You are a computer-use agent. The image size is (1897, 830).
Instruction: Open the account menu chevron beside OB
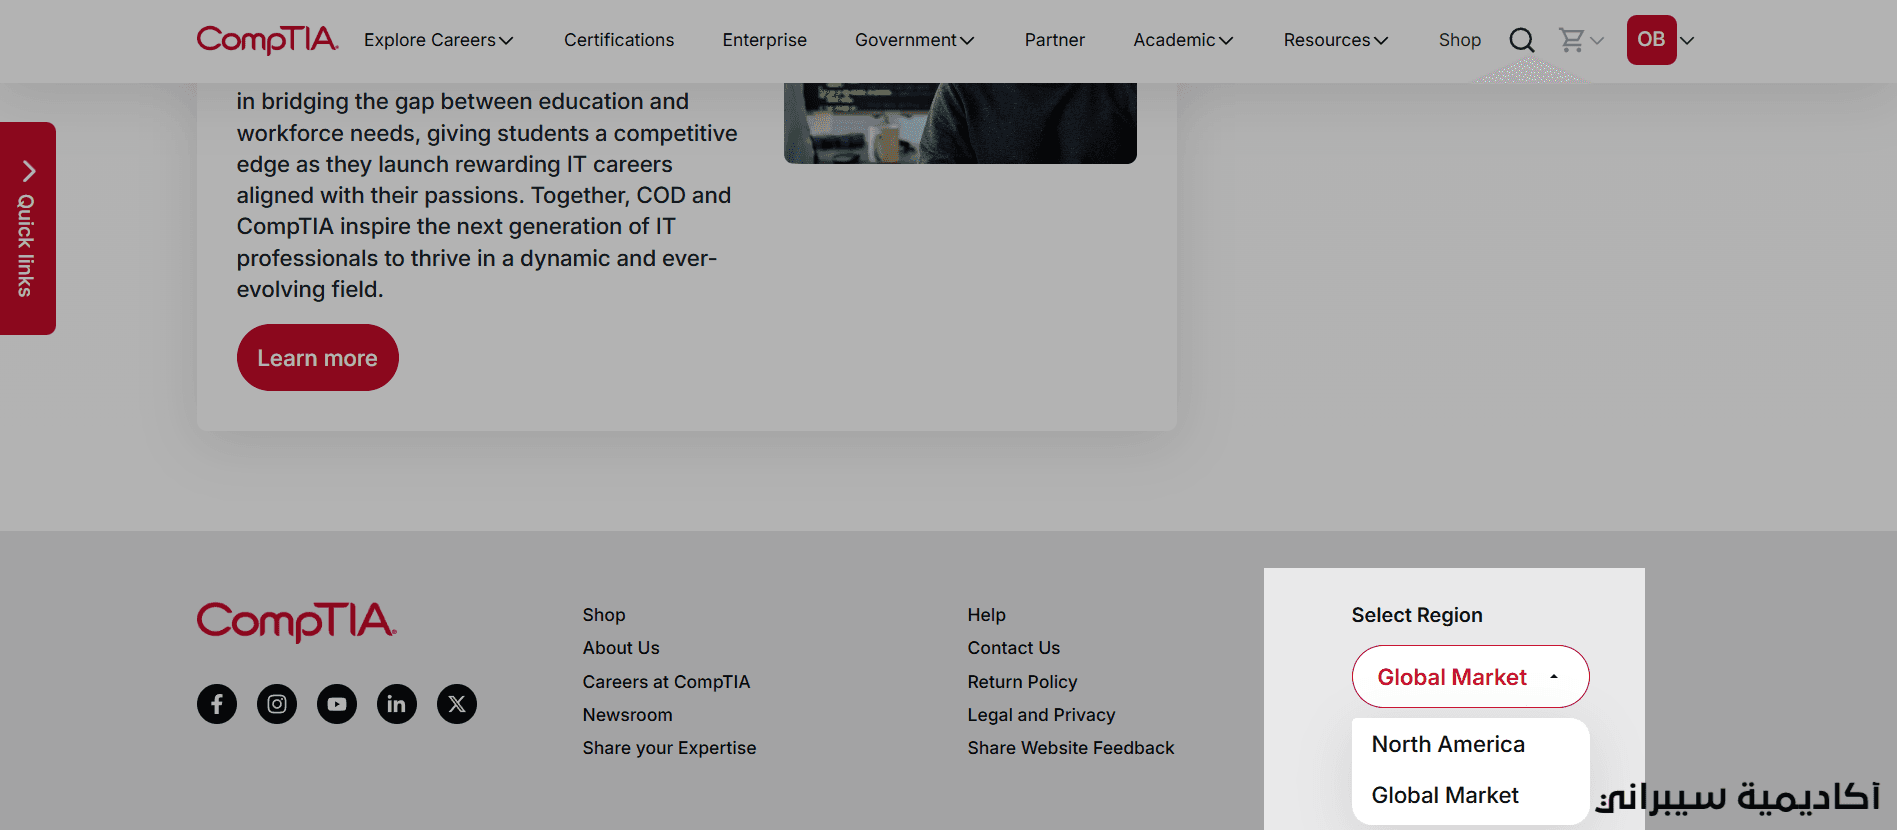1687,41
